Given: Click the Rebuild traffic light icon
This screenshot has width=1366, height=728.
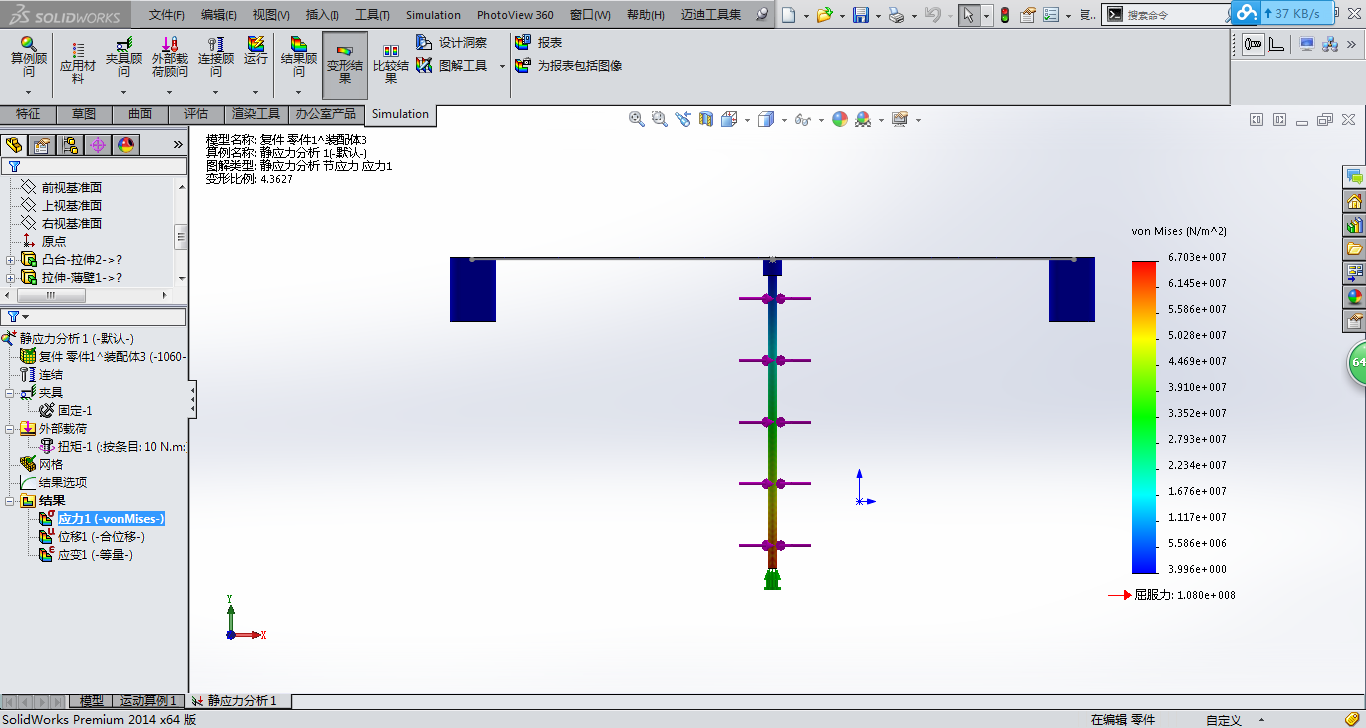Looking at the screenshot, I should point(1004,15).
